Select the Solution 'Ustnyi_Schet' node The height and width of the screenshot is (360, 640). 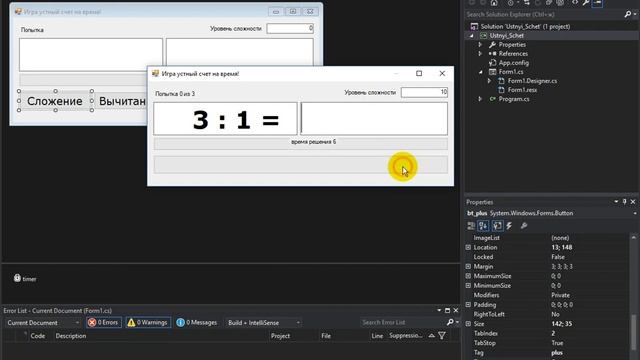(x=525, y=27)
